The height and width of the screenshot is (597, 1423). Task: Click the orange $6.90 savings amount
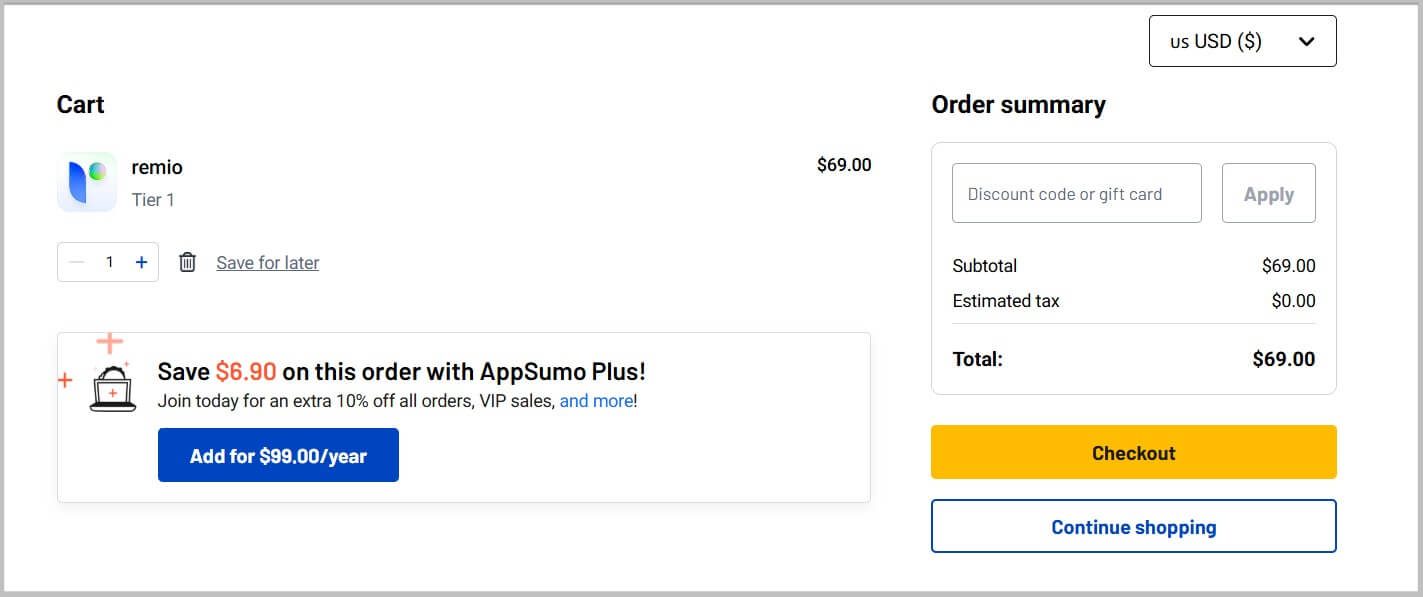point(245,372)
